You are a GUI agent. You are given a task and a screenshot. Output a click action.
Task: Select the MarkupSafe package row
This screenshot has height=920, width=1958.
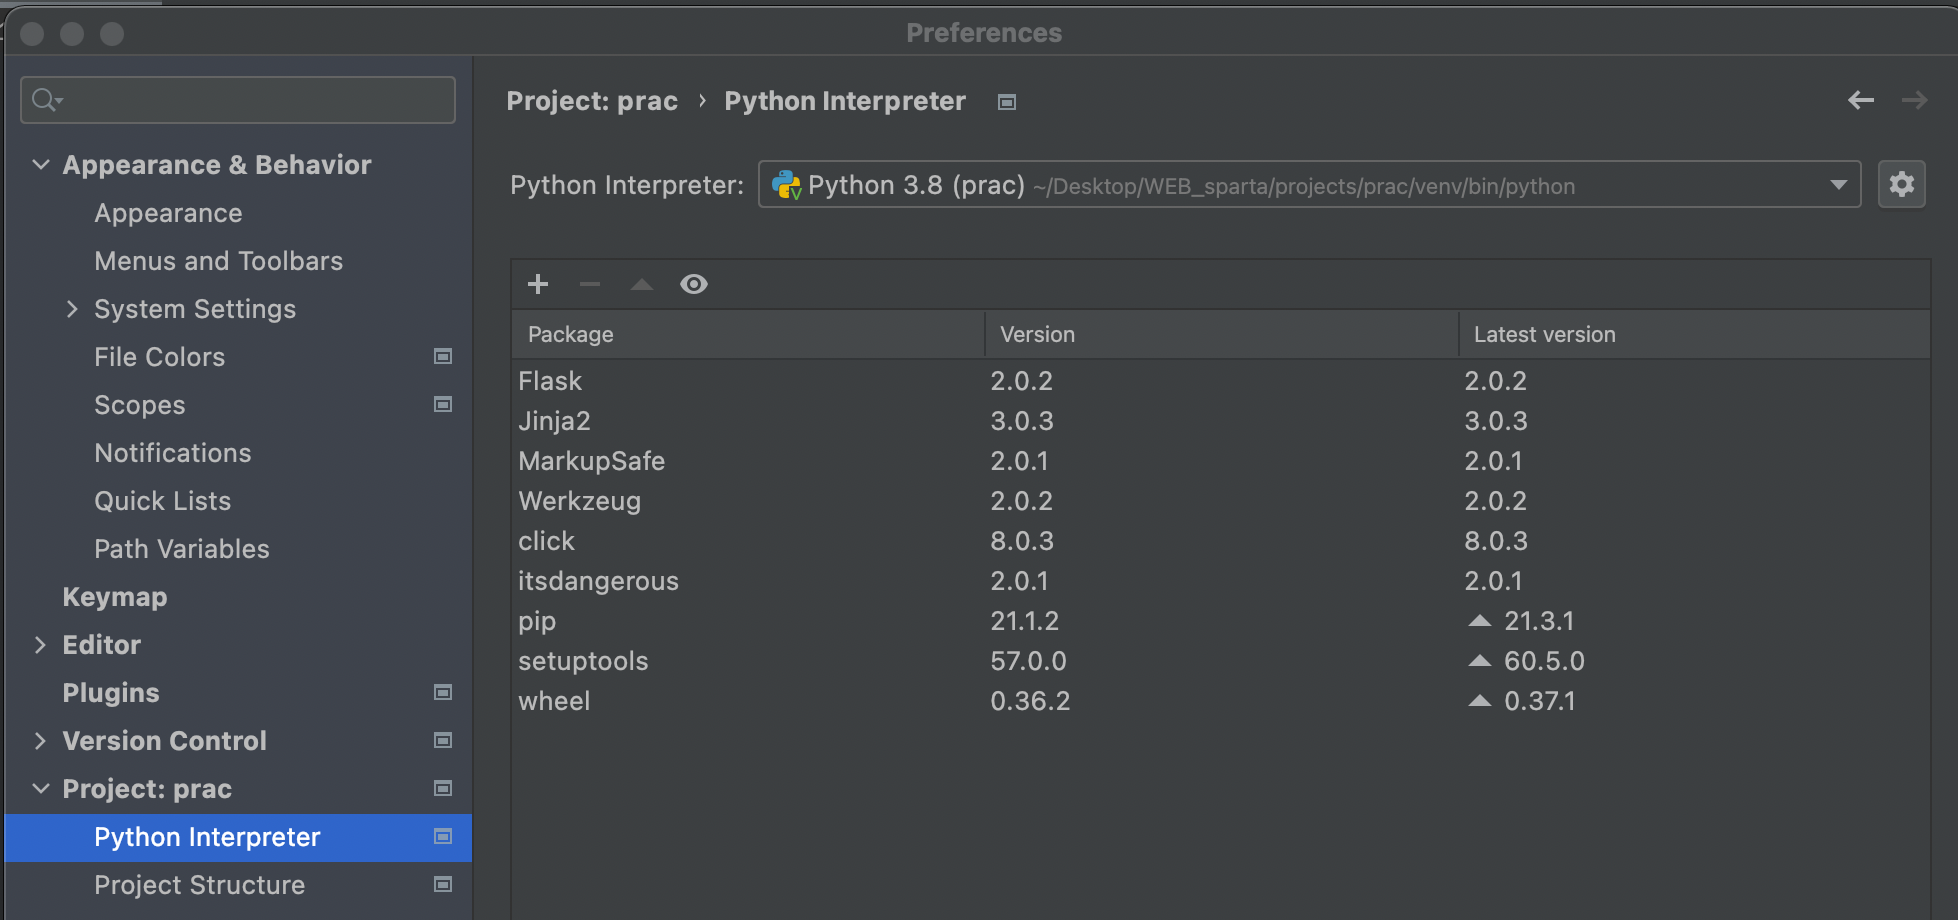pos(1220,461)
